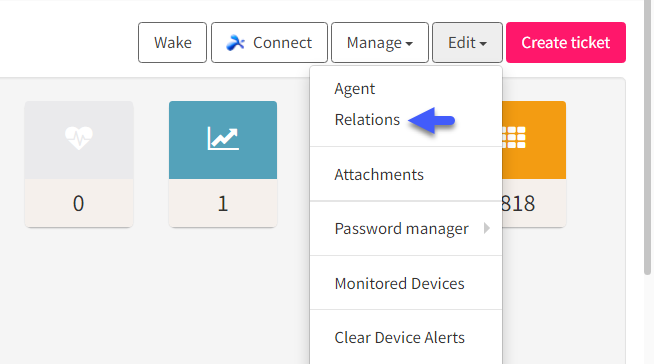Image resolution: width=654 pixels, height=364 pixels.
Task: Click the Wake button
Action: (x=172, y=43)
